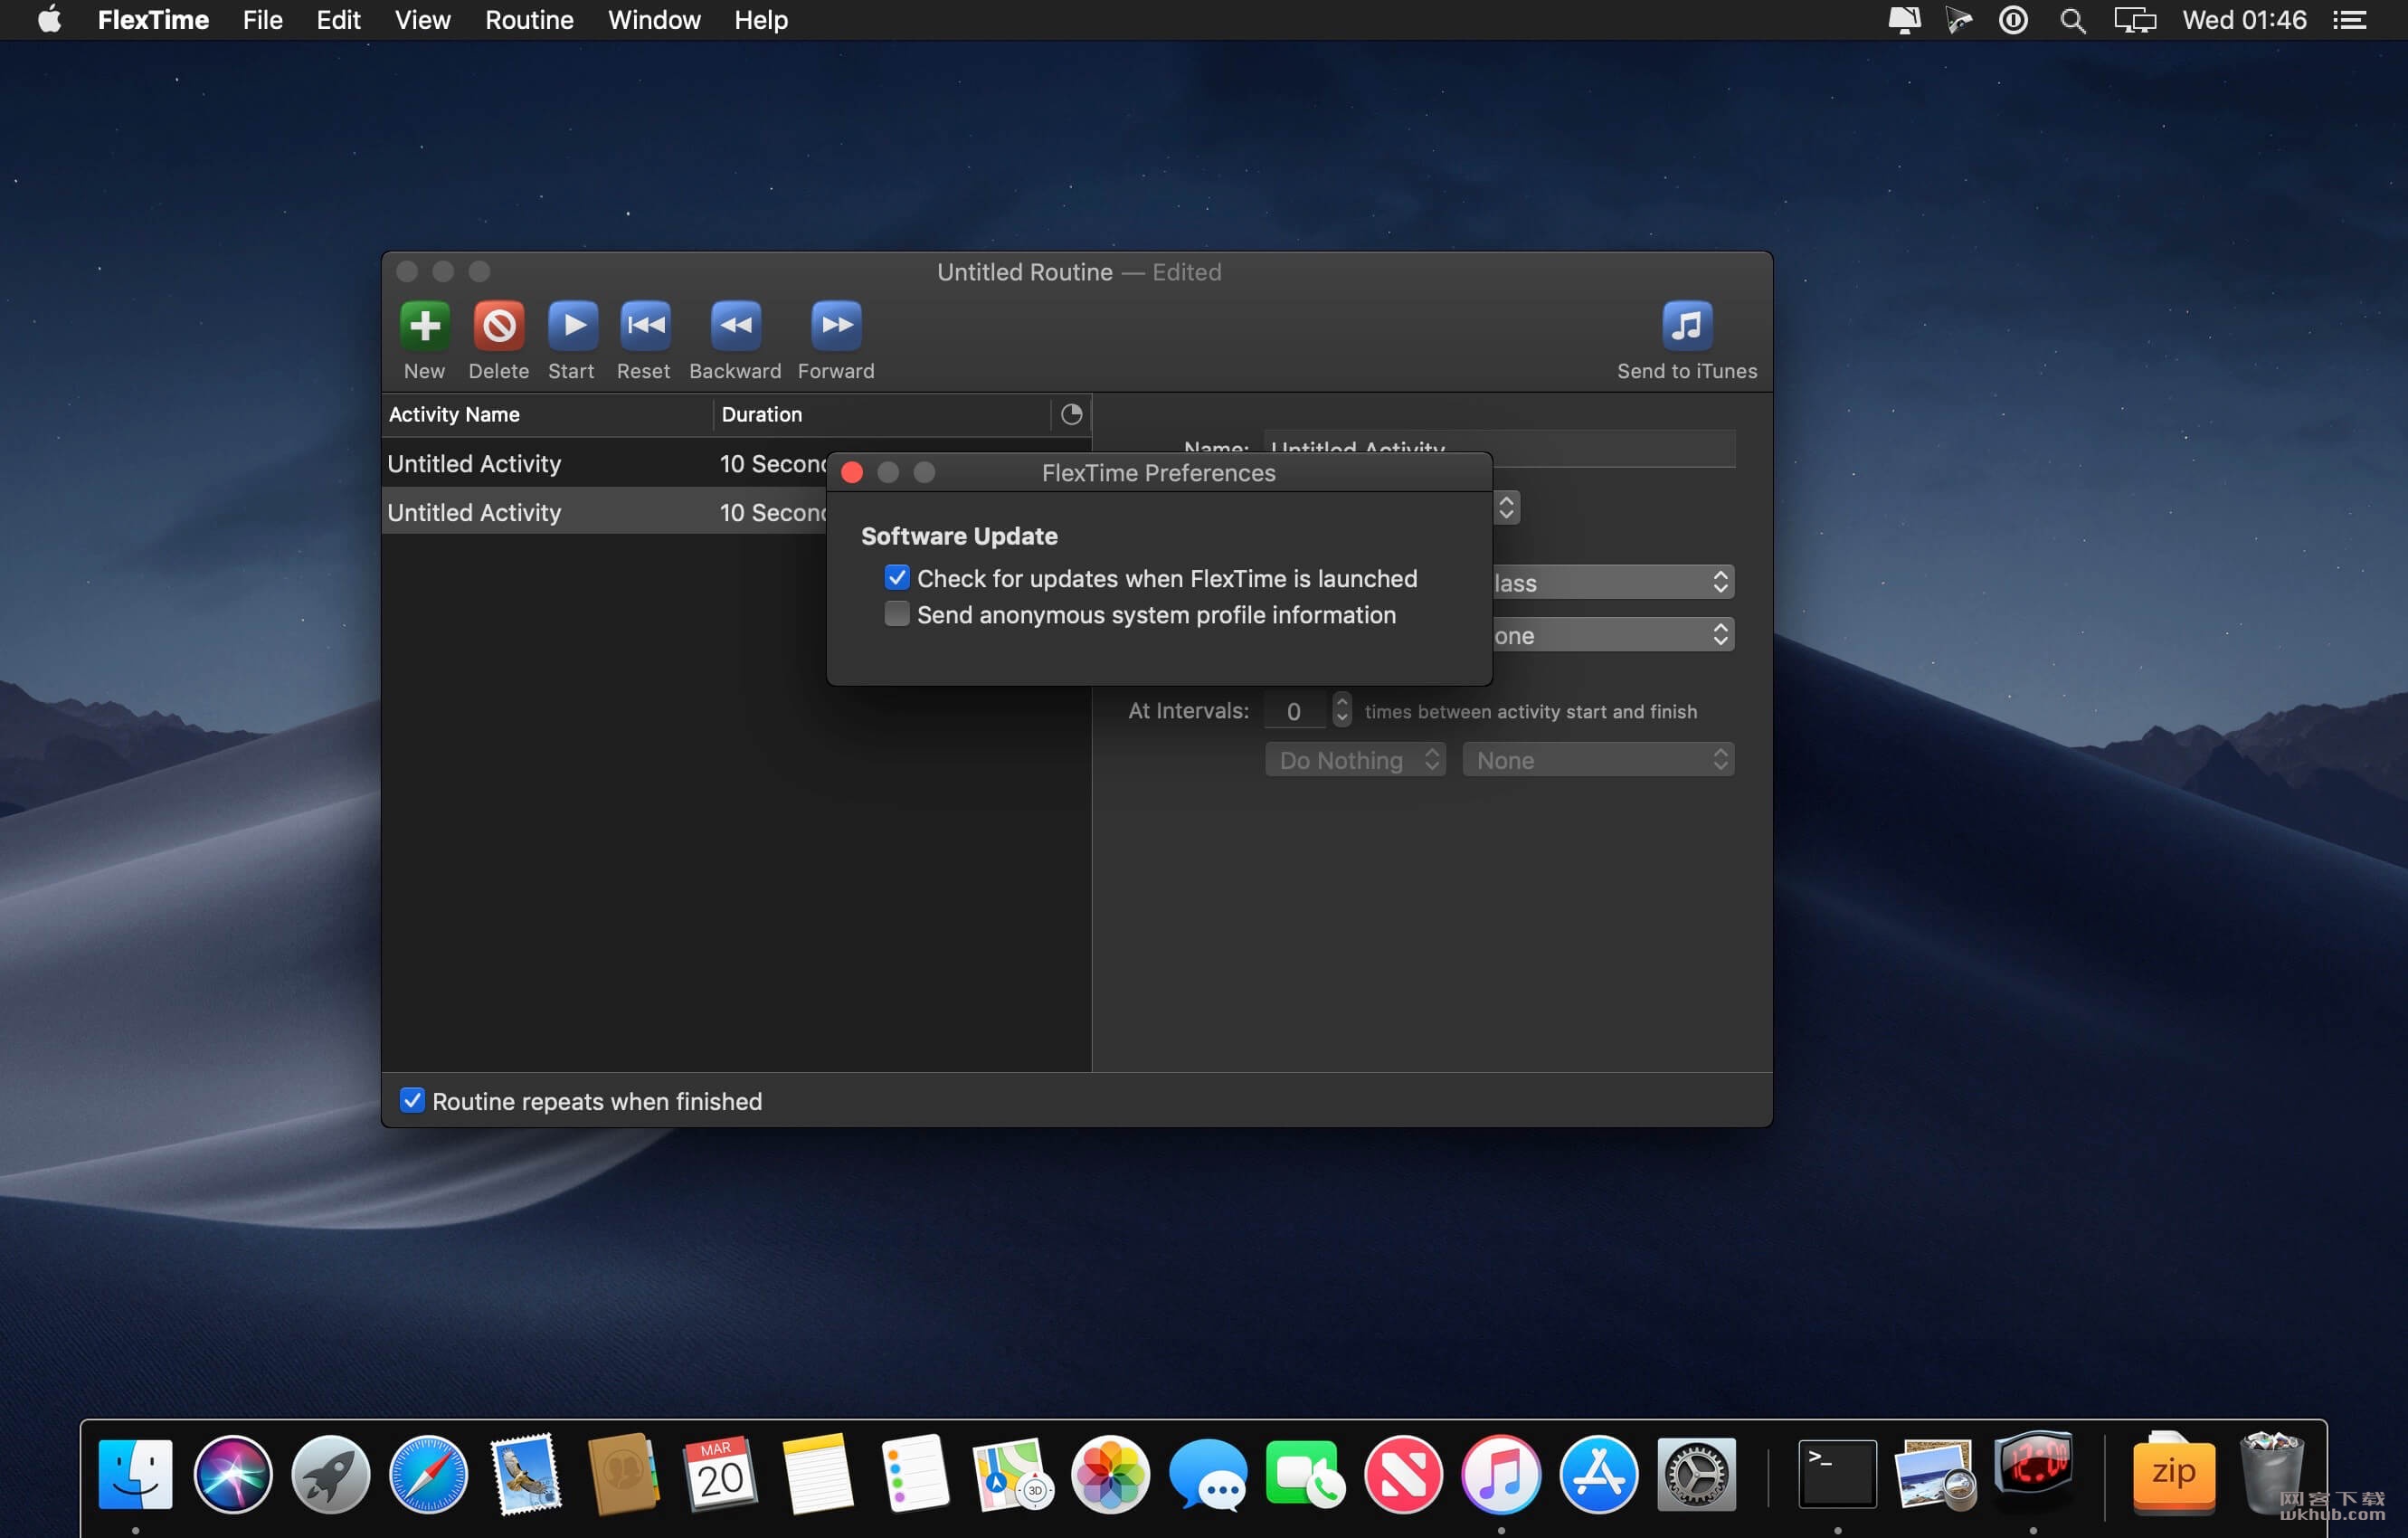Image resolution: width=2408 pixels, height=1538 pixels.
Task: Select the first Untitled Activity row
Action: coord(604,463)
